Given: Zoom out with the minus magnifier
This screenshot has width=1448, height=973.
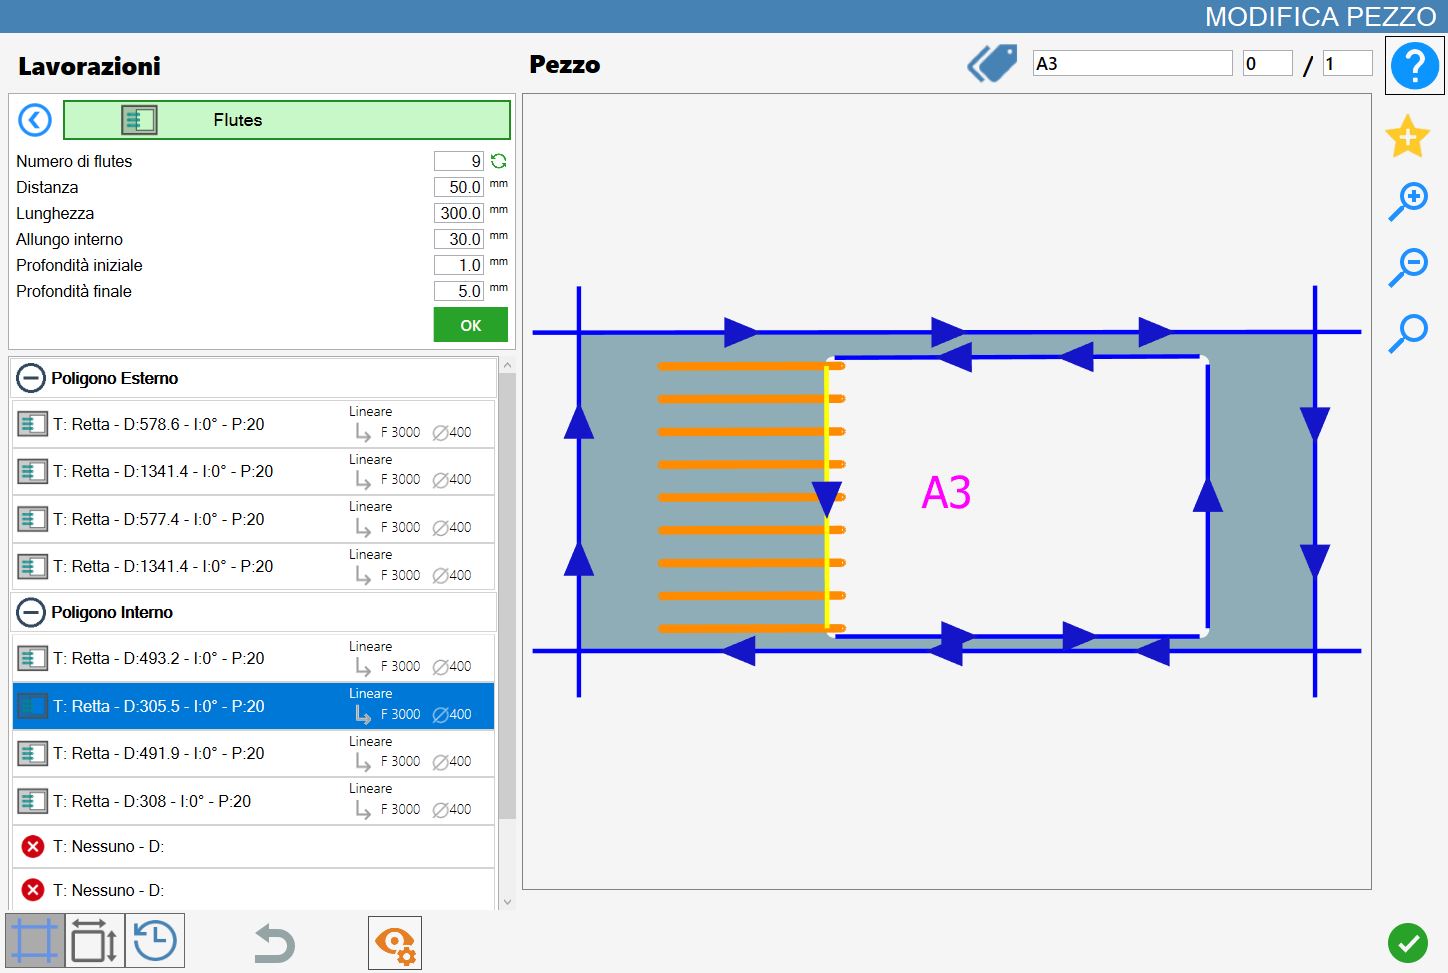Looking at the screenshot, I should (1408, 267).
